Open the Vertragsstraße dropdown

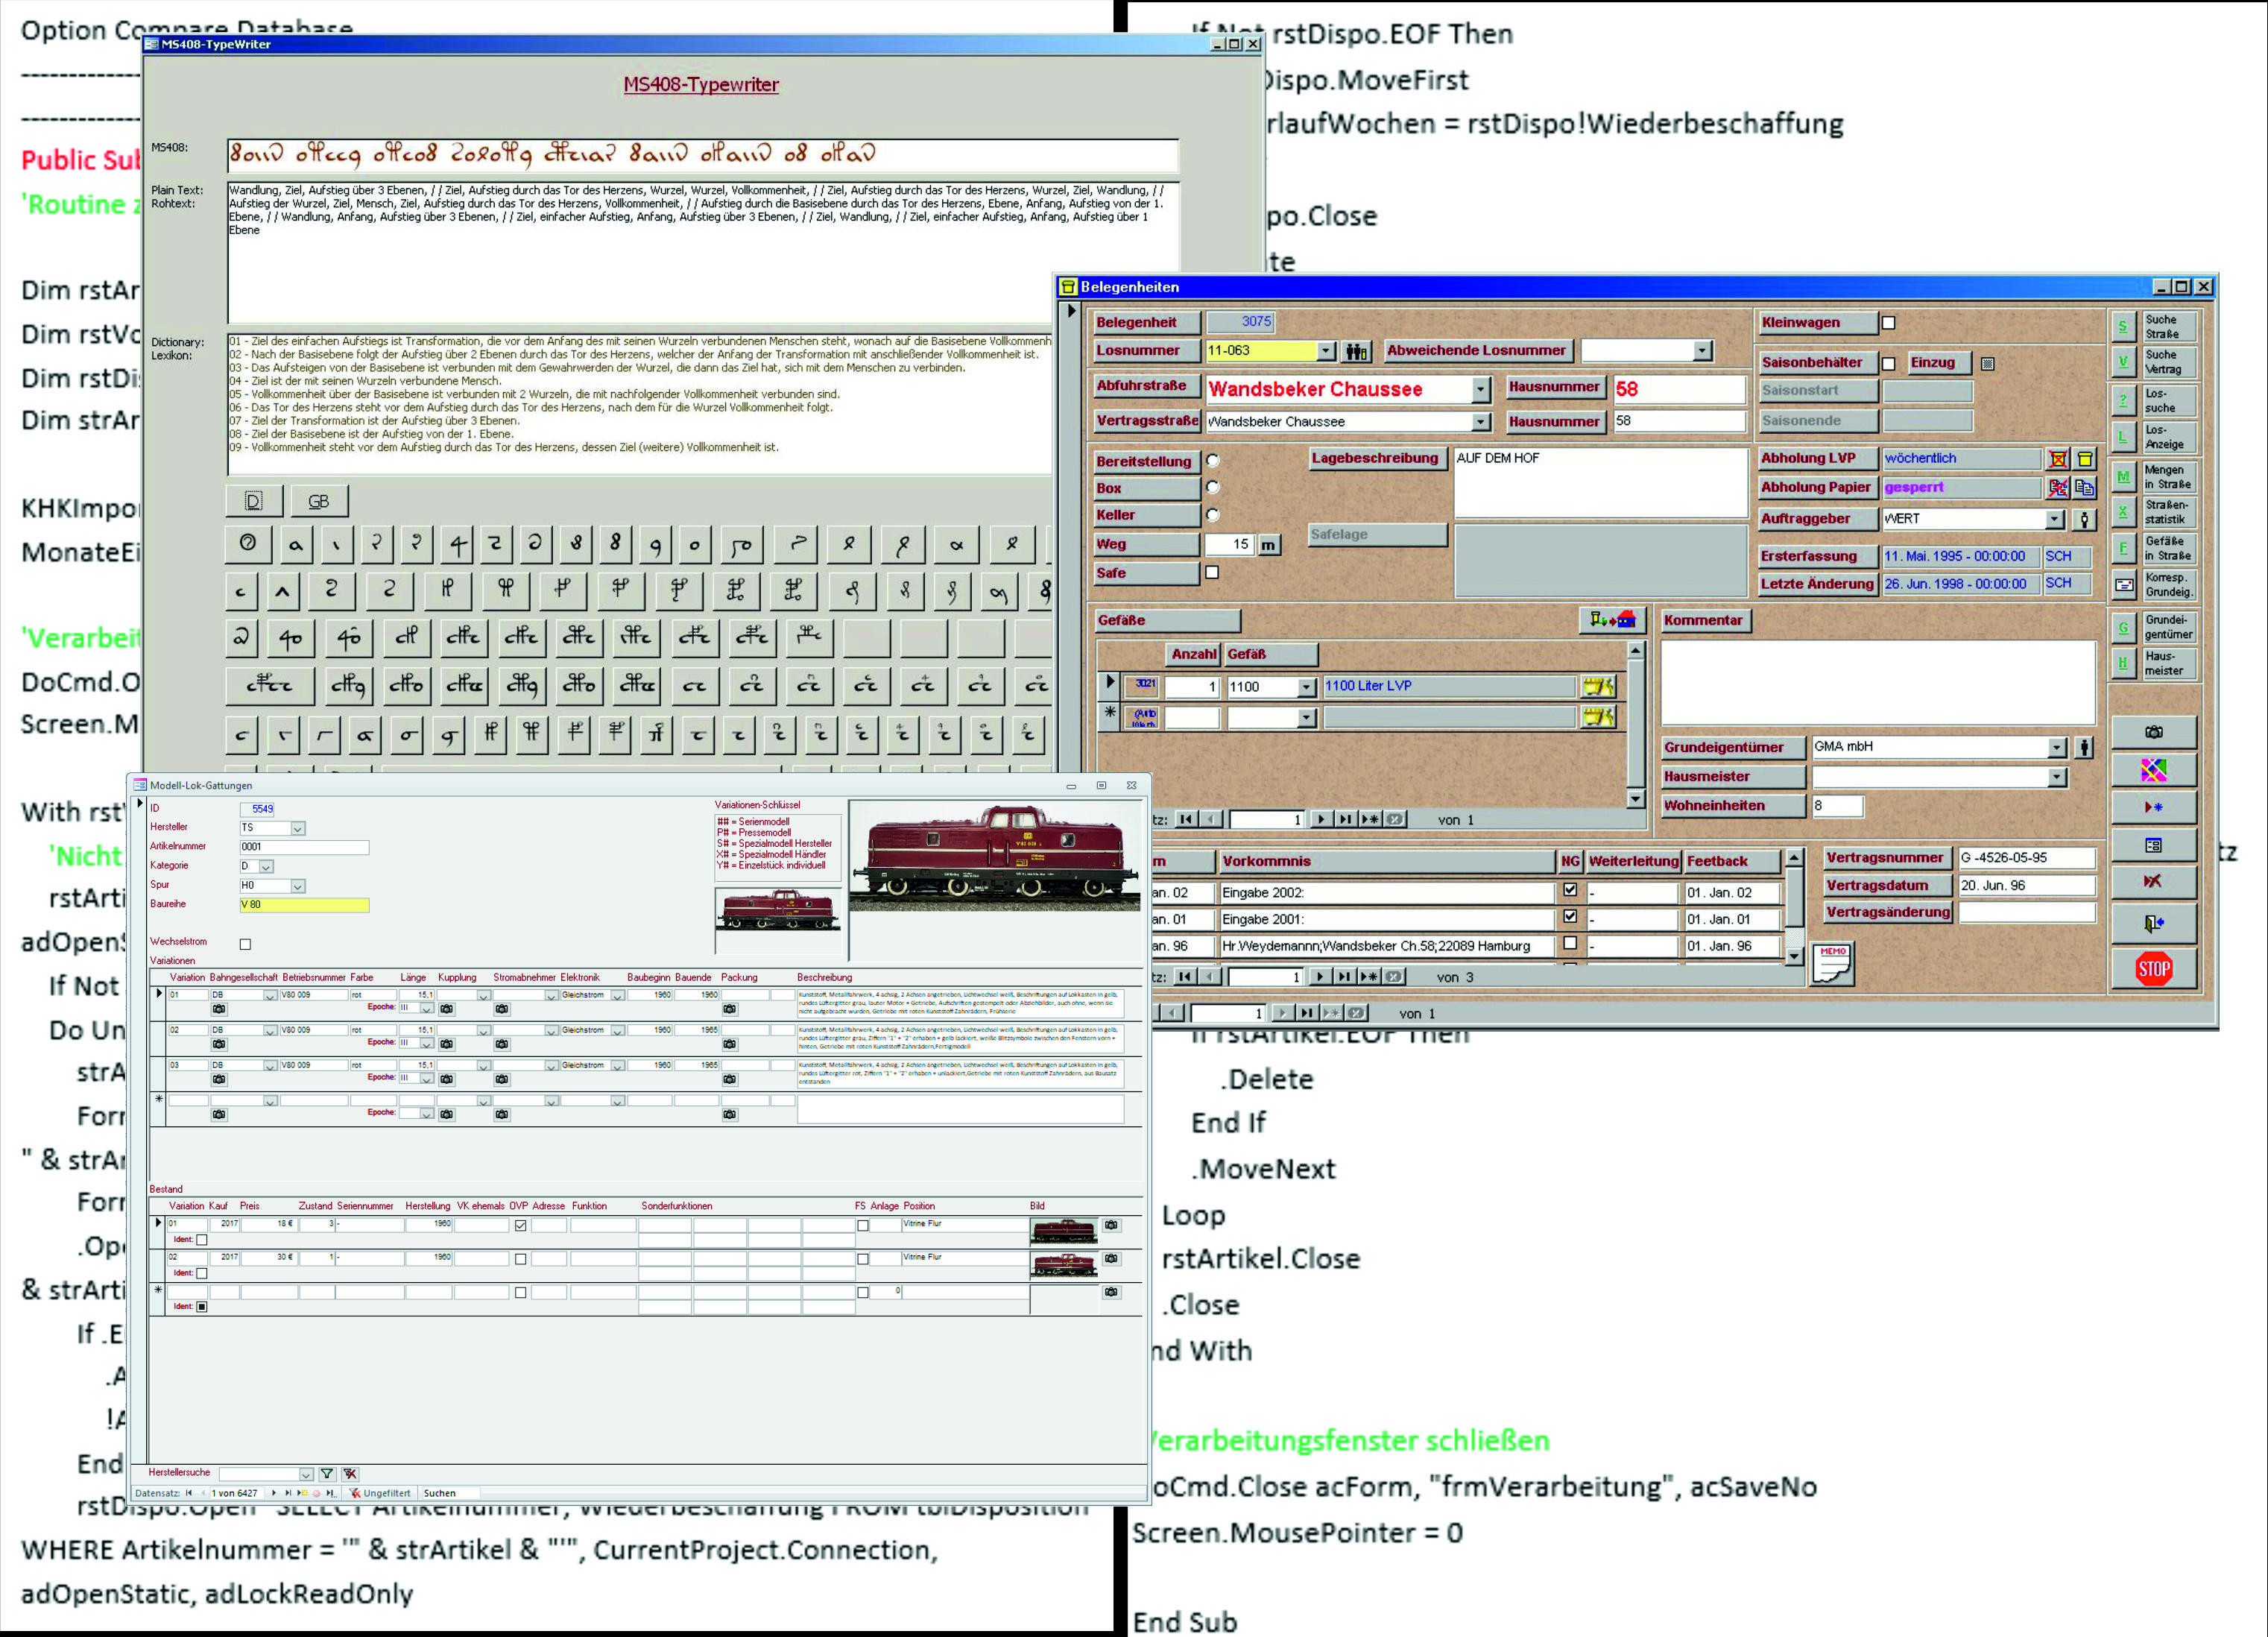(1481, 422)
